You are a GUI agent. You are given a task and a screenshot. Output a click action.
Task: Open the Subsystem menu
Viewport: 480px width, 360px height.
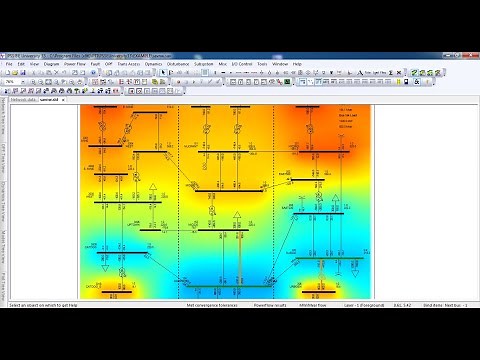pyautogui.click(x=204, y=64)
